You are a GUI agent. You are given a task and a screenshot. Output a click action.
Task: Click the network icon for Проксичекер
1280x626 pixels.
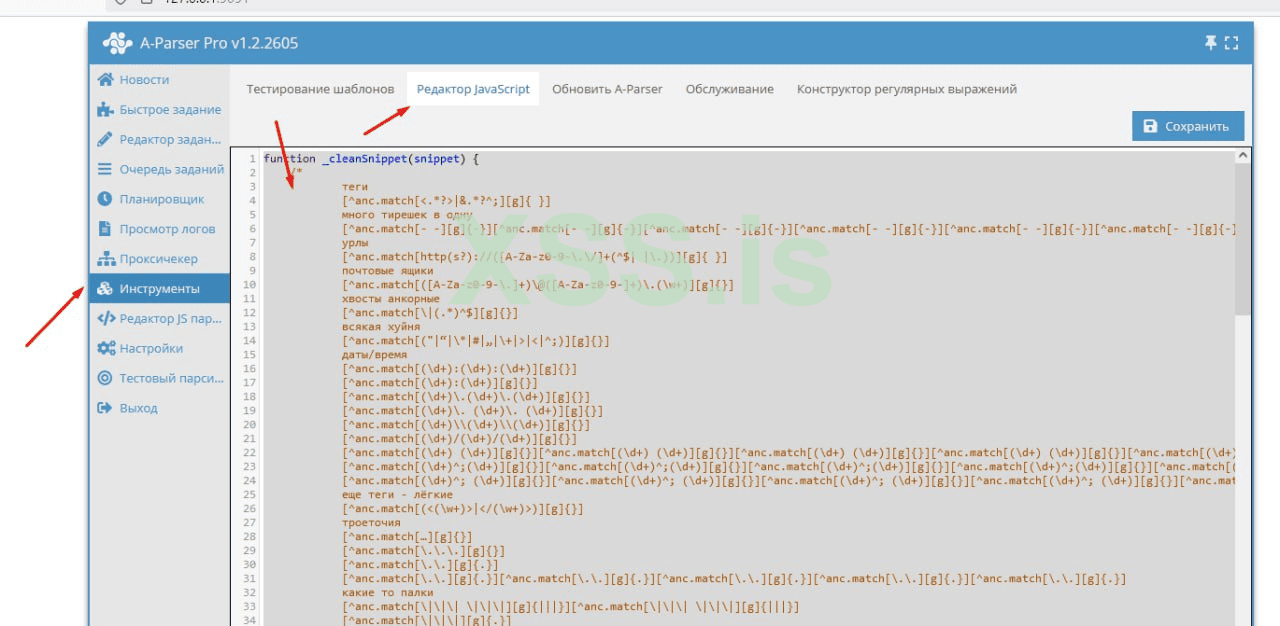(105, 259)
